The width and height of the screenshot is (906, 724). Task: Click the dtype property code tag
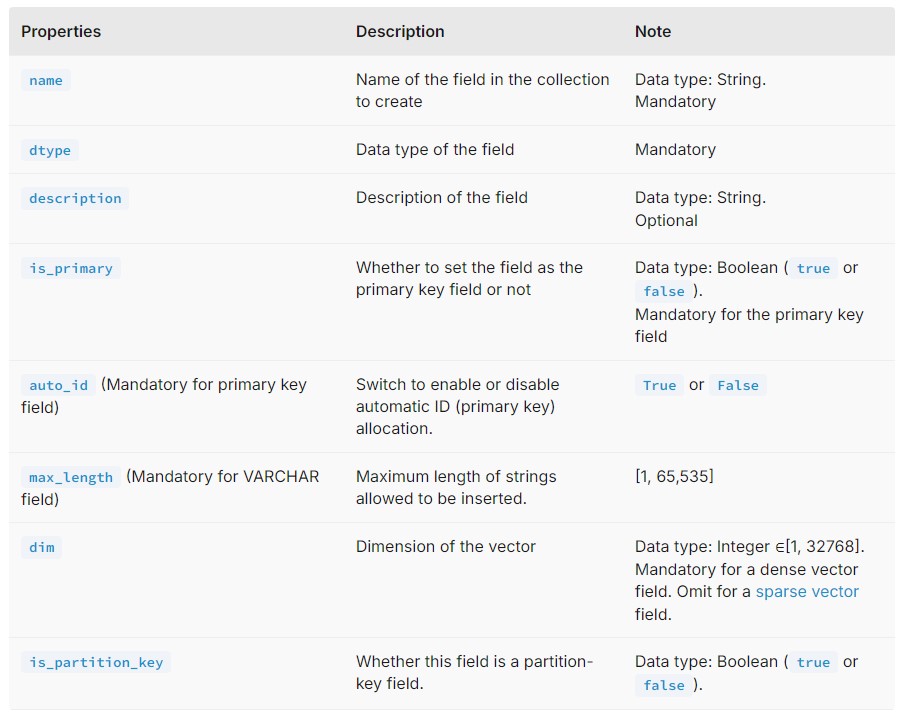point(50,150)
